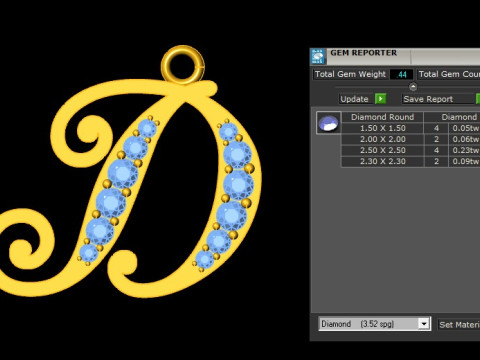Click the Save Report button
This screenshot has width=480, height=360.
pyautogui.click(x=437, y=99)
